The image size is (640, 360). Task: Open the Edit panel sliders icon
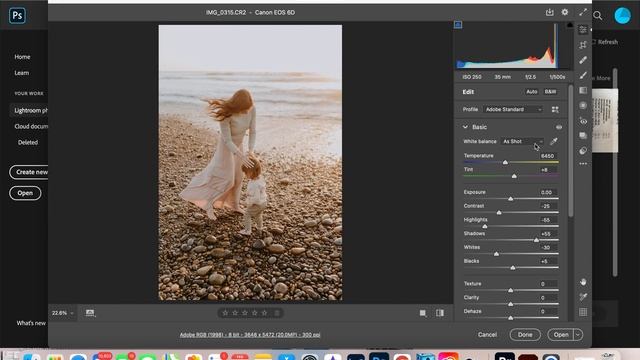click(583, 30)
